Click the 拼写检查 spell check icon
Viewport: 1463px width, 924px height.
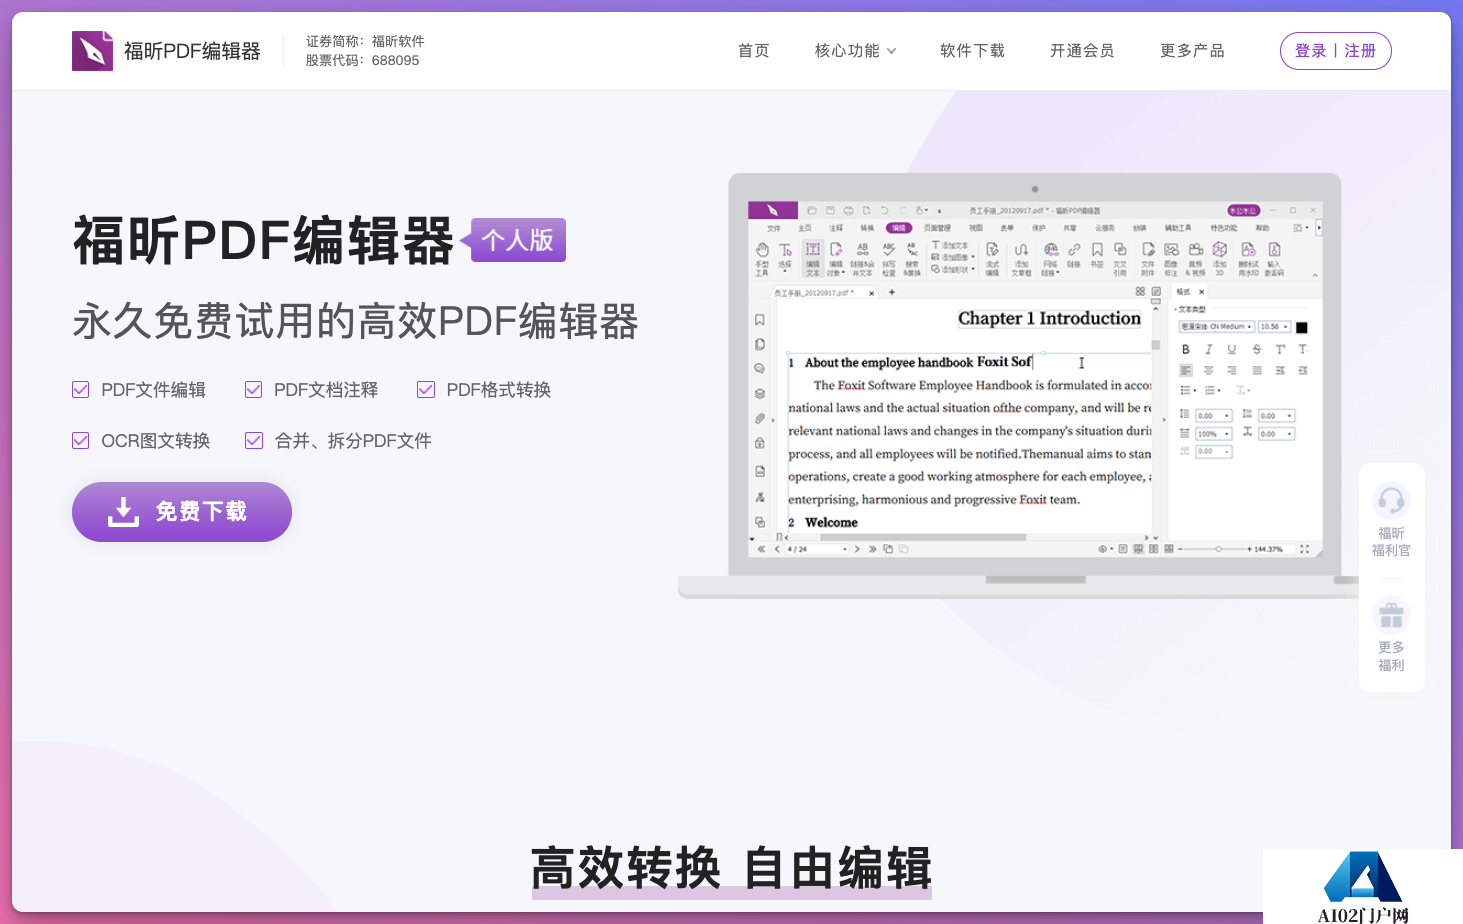(888, 249)
